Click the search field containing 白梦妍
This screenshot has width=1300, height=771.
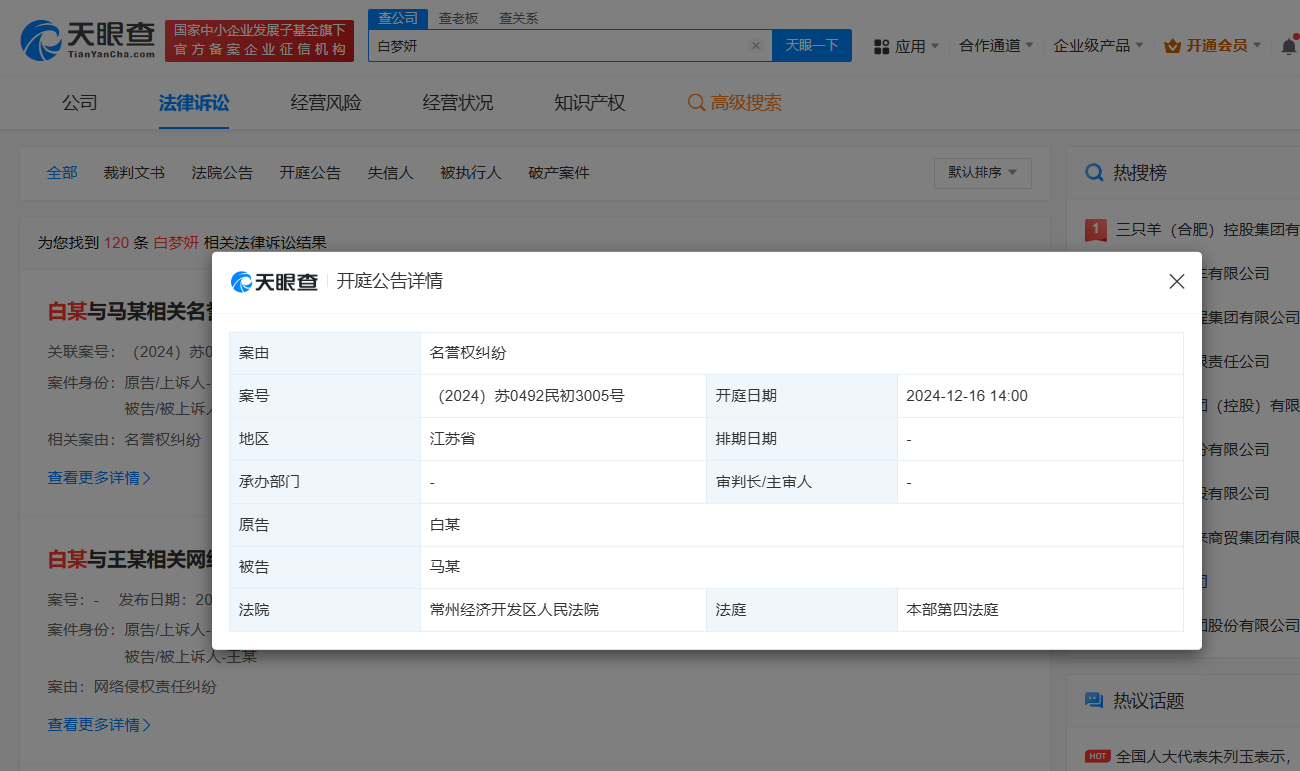pyautogui.click(x=560, y=46)
